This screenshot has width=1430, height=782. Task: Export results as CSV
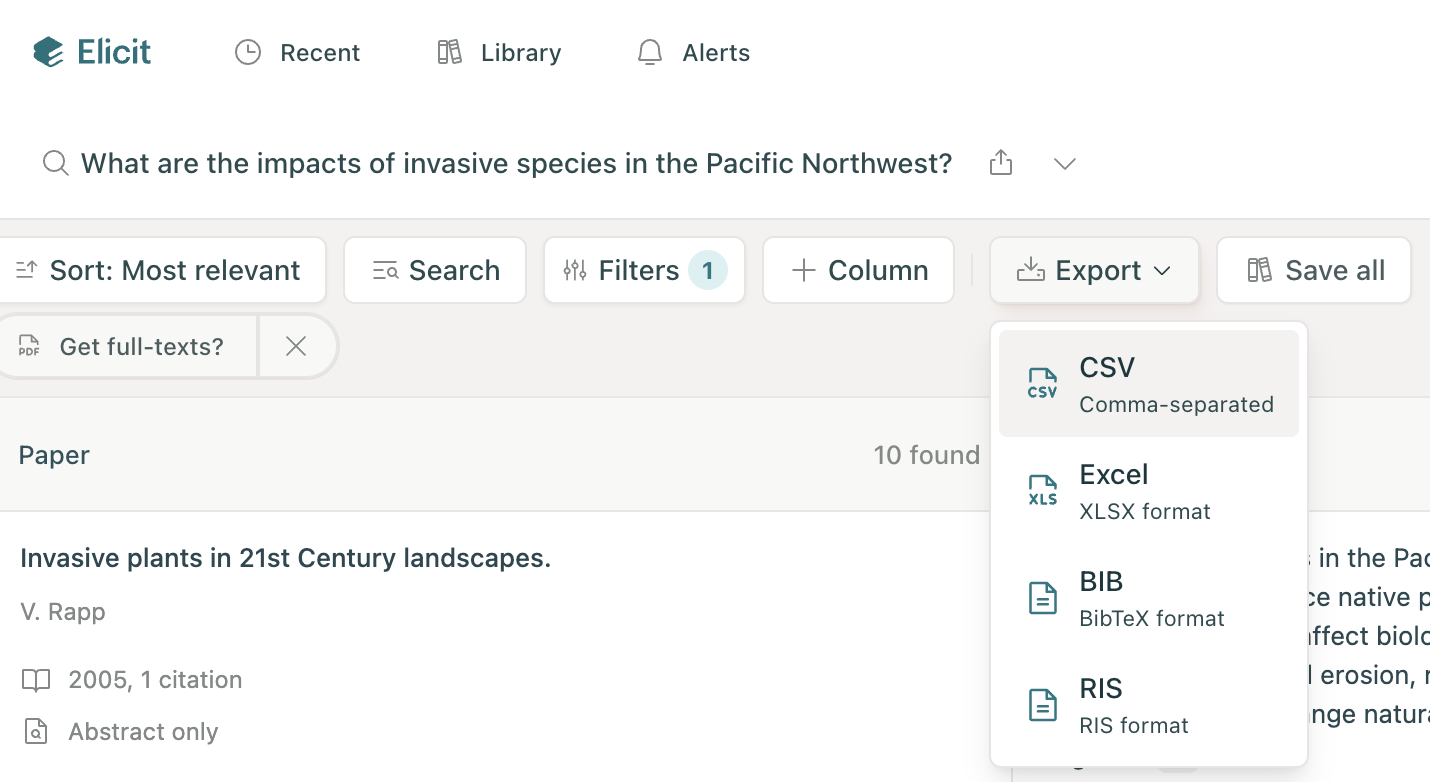tap(1148, 384)
